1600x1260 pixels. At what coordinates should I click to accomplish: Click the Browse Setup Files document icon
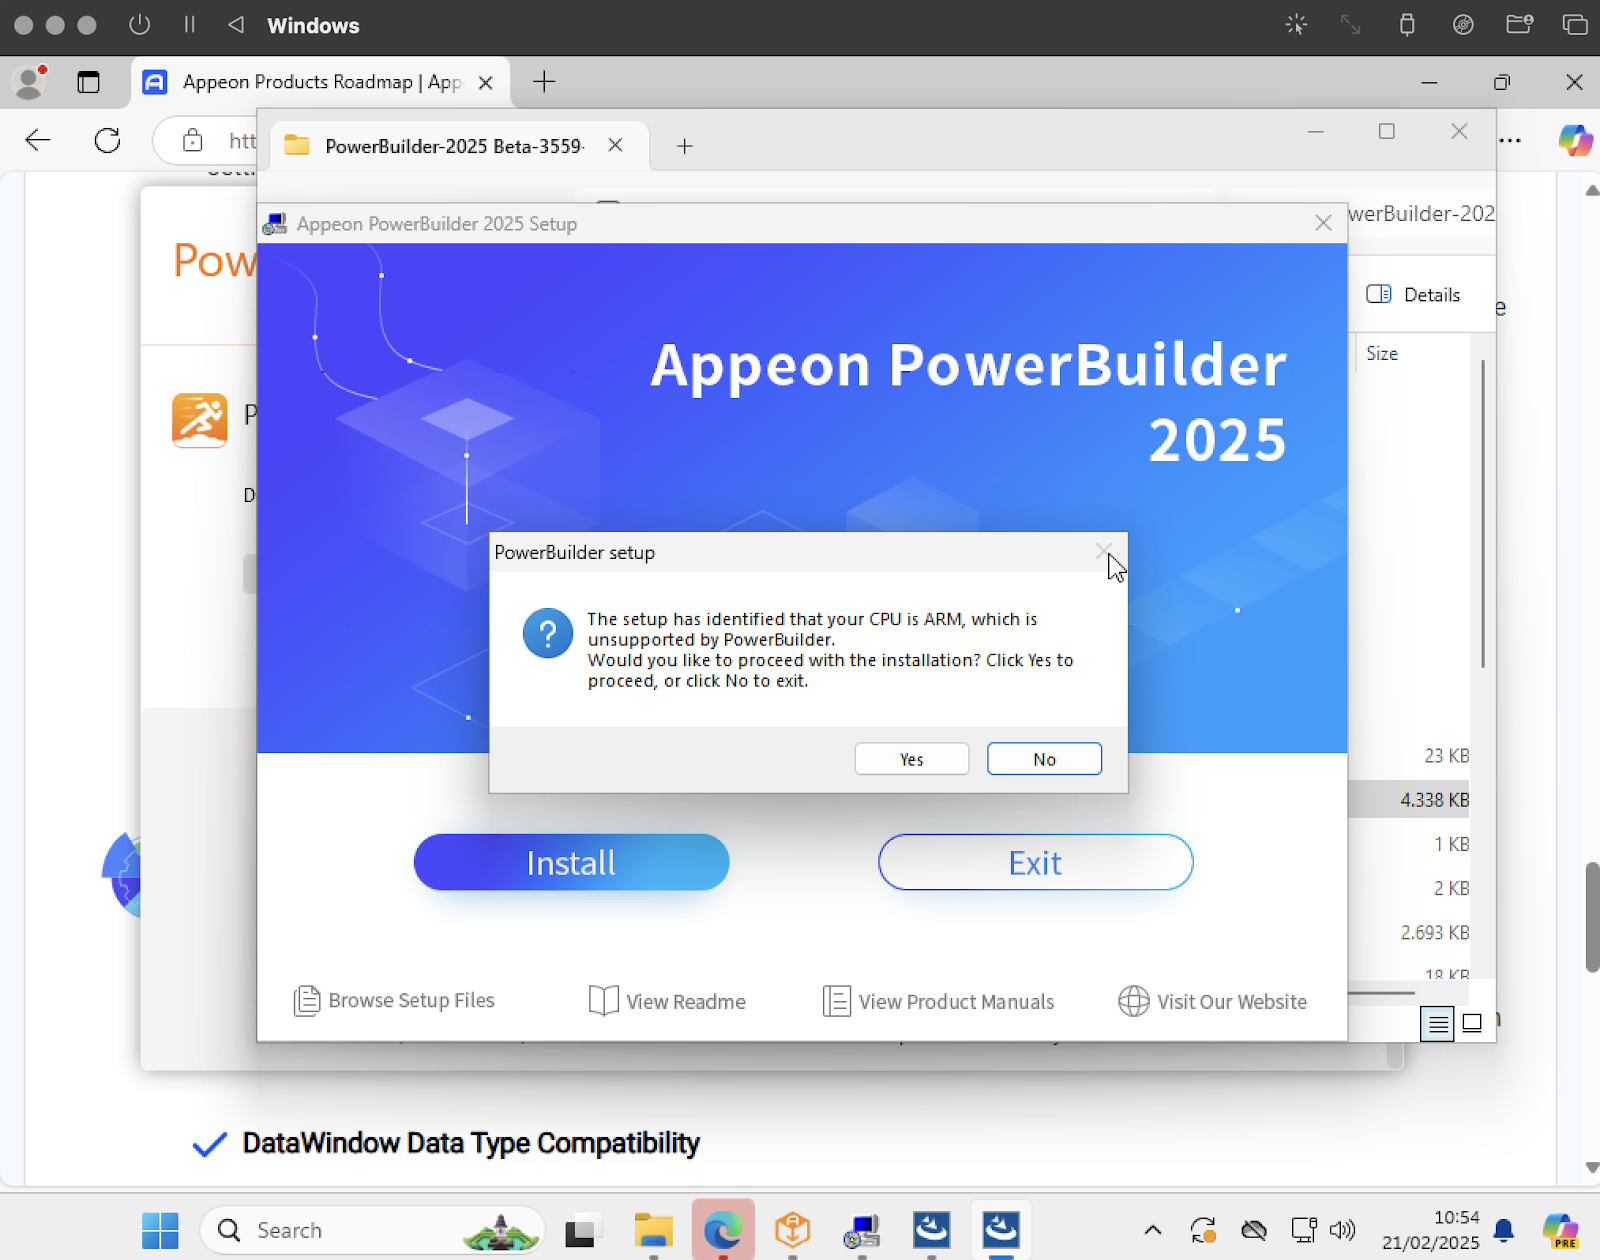tap(307, 1000)
